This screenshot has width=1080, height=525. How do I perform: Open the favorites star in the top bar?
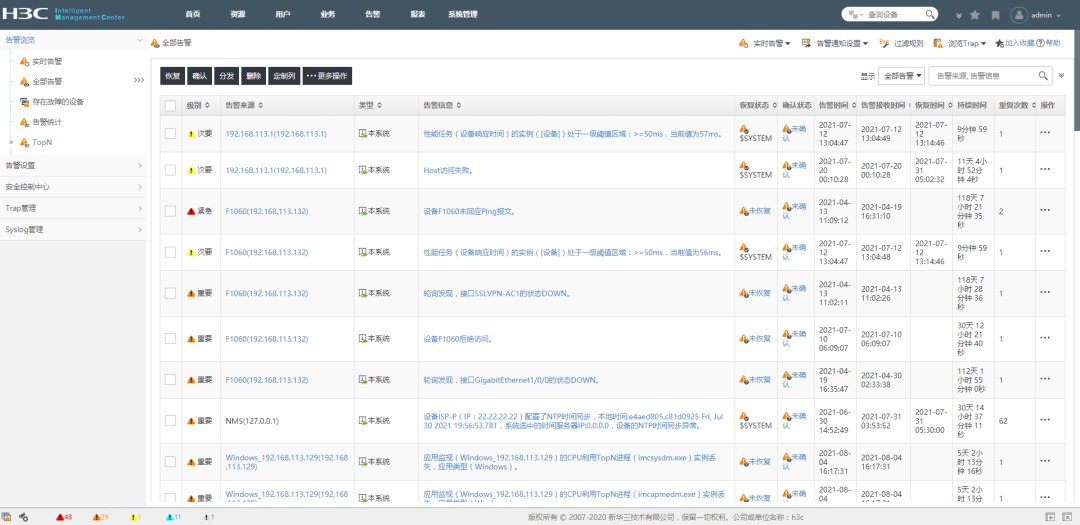[975, 14]
